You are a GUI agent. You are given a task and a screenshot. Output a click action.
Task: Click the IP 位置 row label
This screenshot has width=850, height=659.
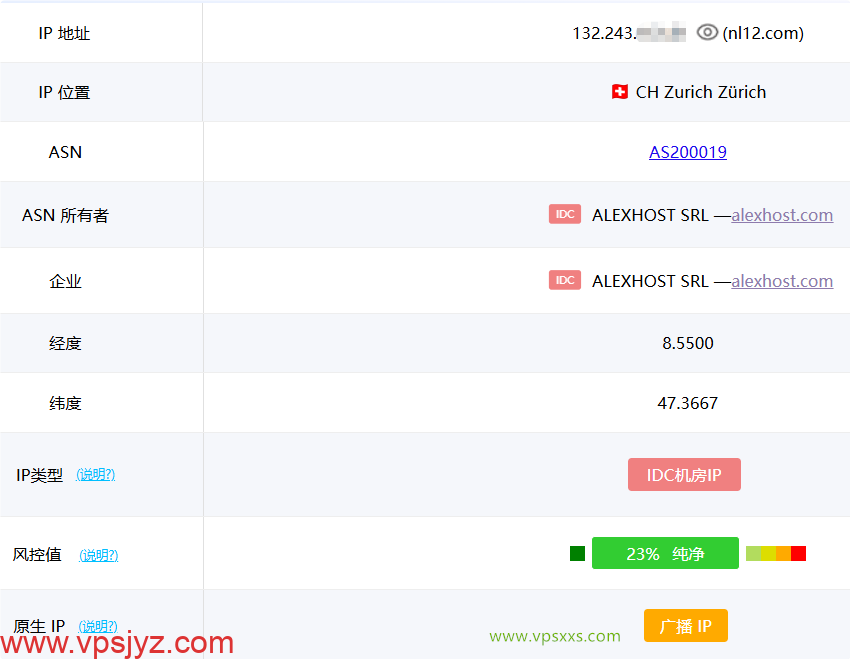coord(64,92)
